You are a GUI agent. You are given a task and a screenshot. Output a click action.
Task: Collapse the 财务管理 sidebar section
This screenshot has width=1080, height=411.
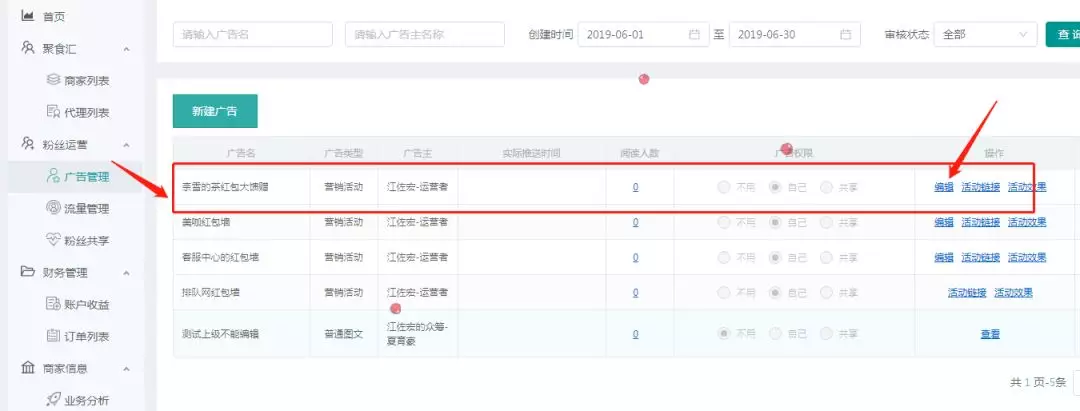[126, 272]
